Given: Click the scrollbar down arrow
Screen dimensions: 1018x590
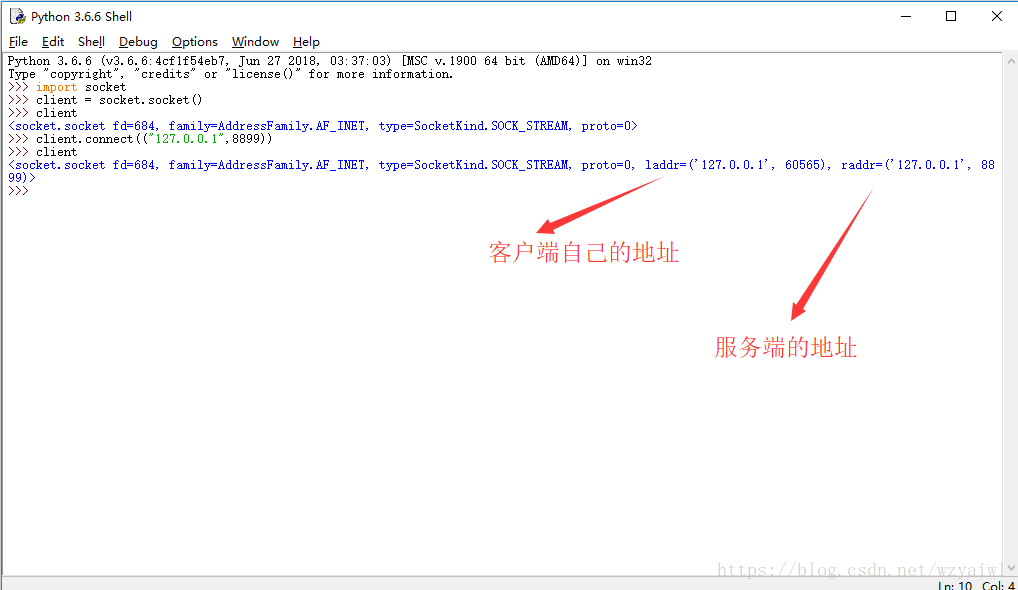Looking at the screenshot, I should (1011, 568).
